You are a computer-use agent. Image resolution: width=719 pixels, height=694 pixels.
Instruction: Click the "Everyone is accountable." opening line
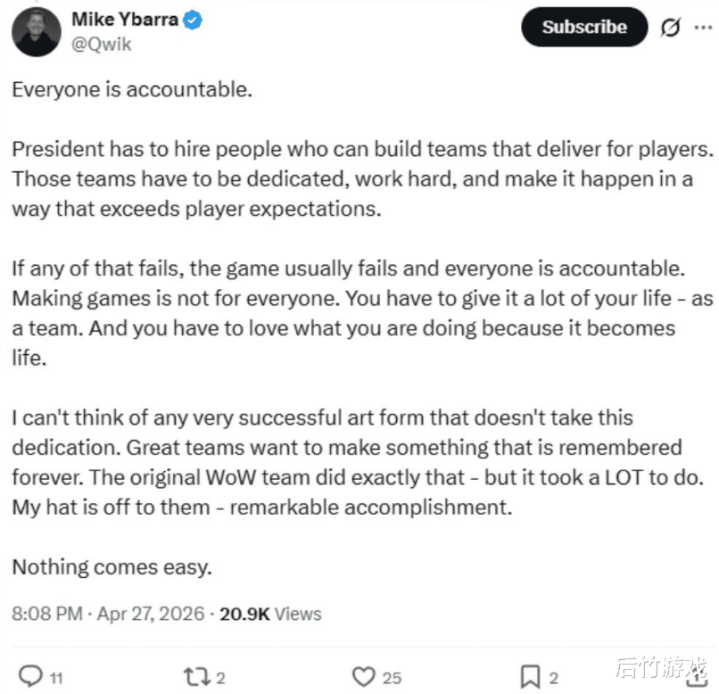point(132,89)
